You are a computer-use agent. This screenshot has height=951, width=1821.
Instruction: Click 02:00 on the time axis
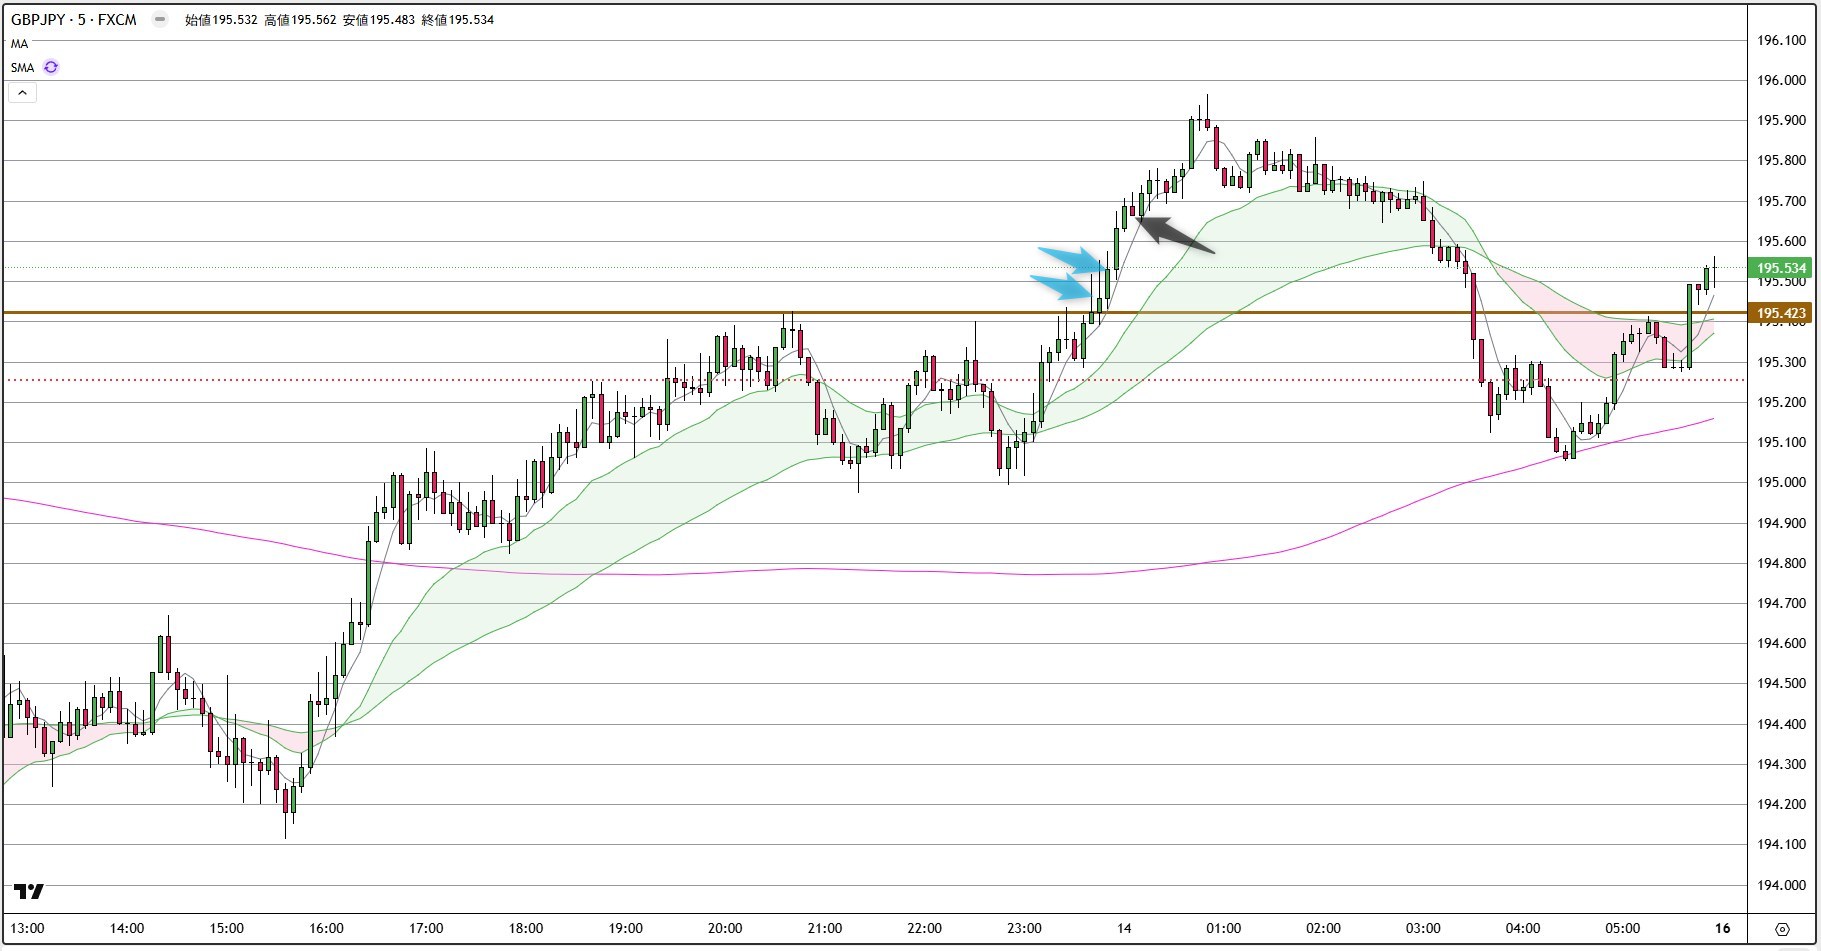point(1323,928)
